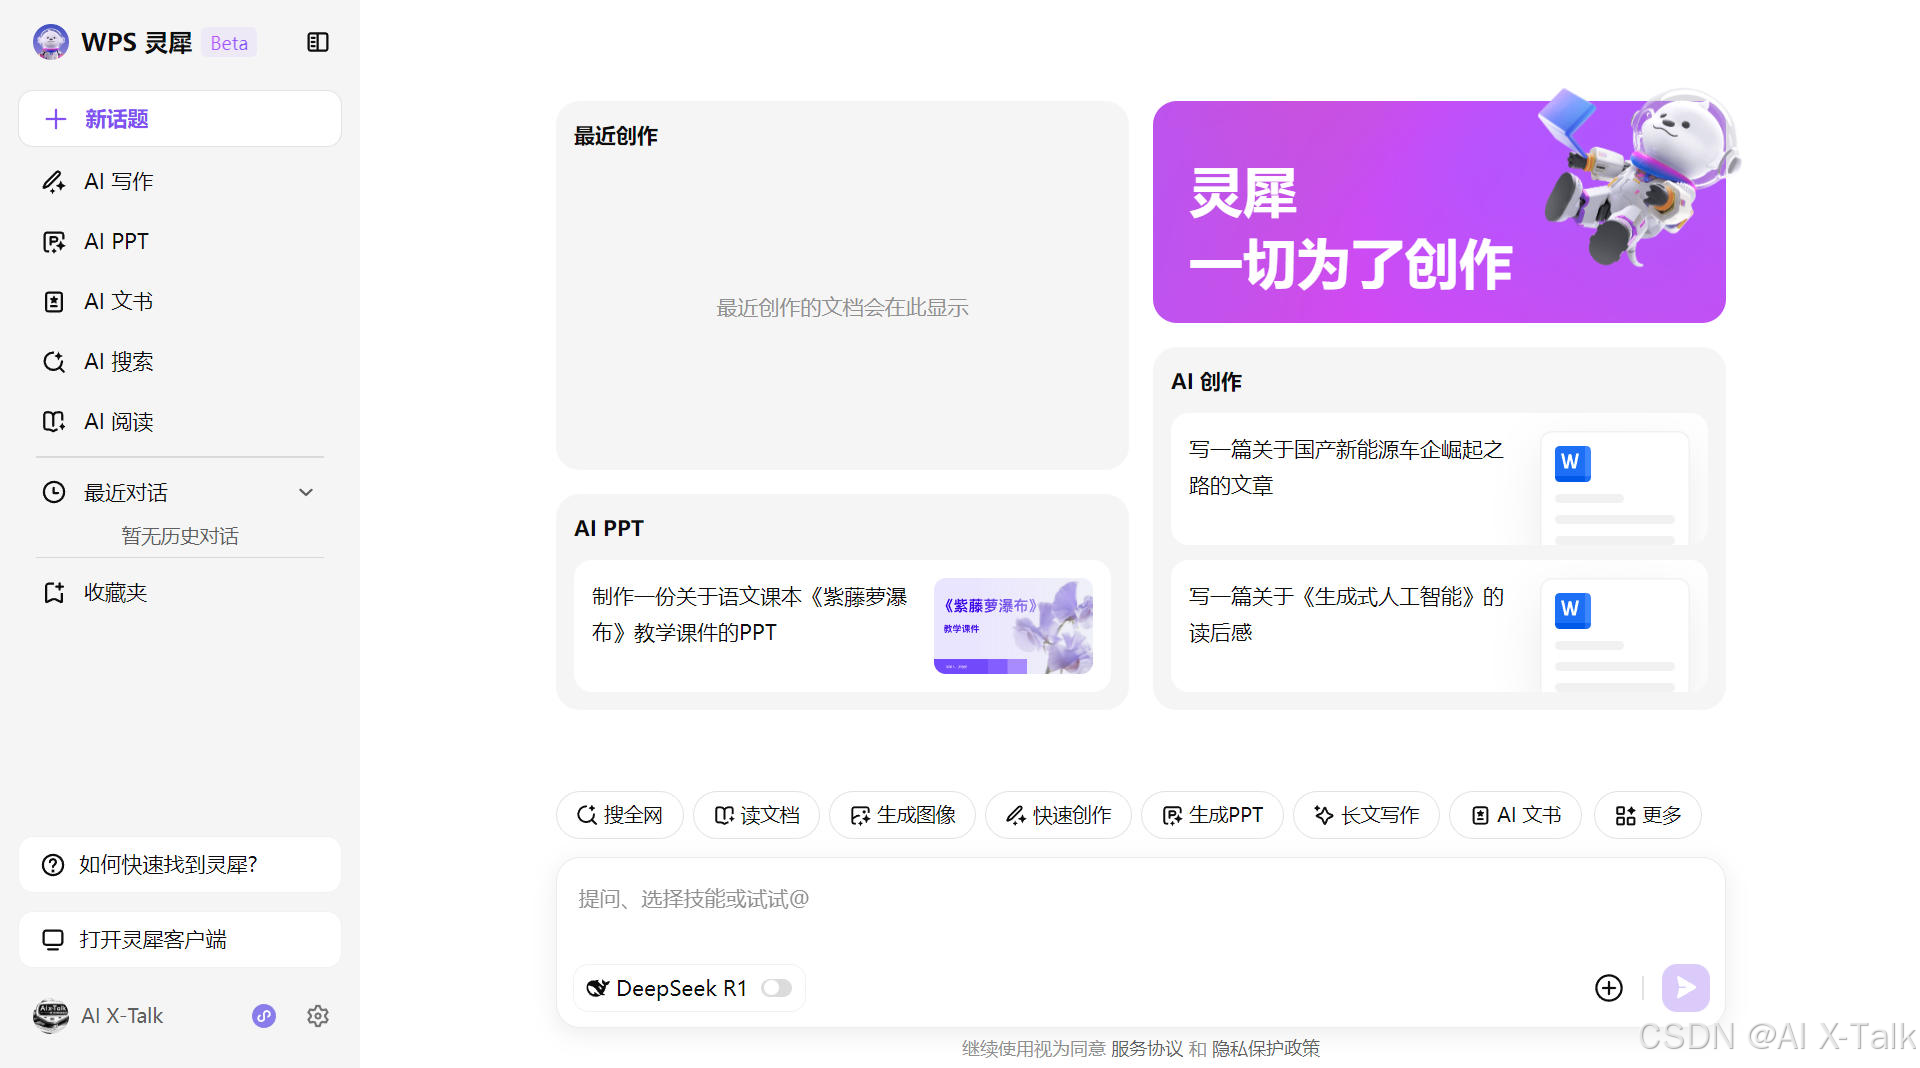Open settings with the gear icon
This screenshot has height=1068, width=1920.
pos(318,1016)
